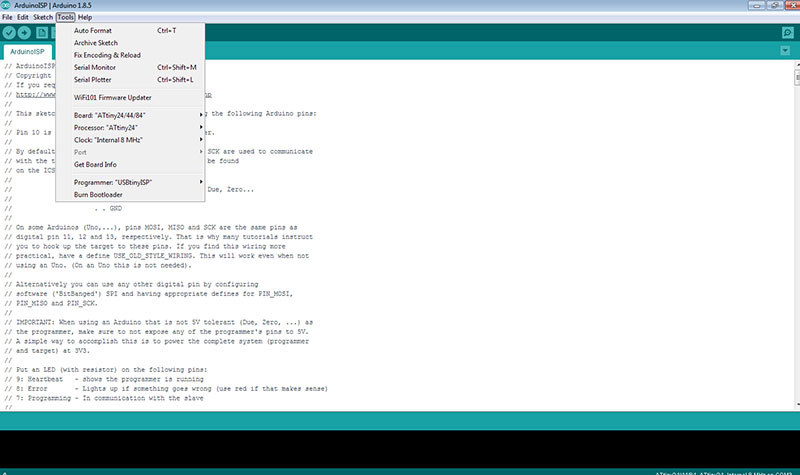Open the Help menu
The image size is (800, 475).
(85, 17)
